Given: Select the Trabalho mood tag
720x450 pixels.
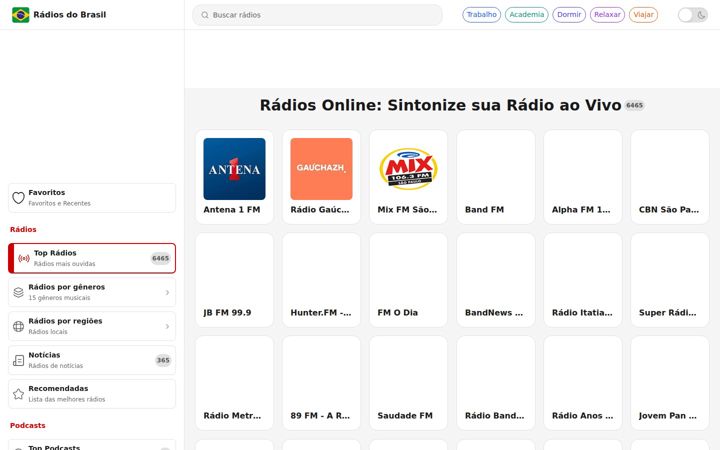Looking at the screenshot, I should point(481,15).
